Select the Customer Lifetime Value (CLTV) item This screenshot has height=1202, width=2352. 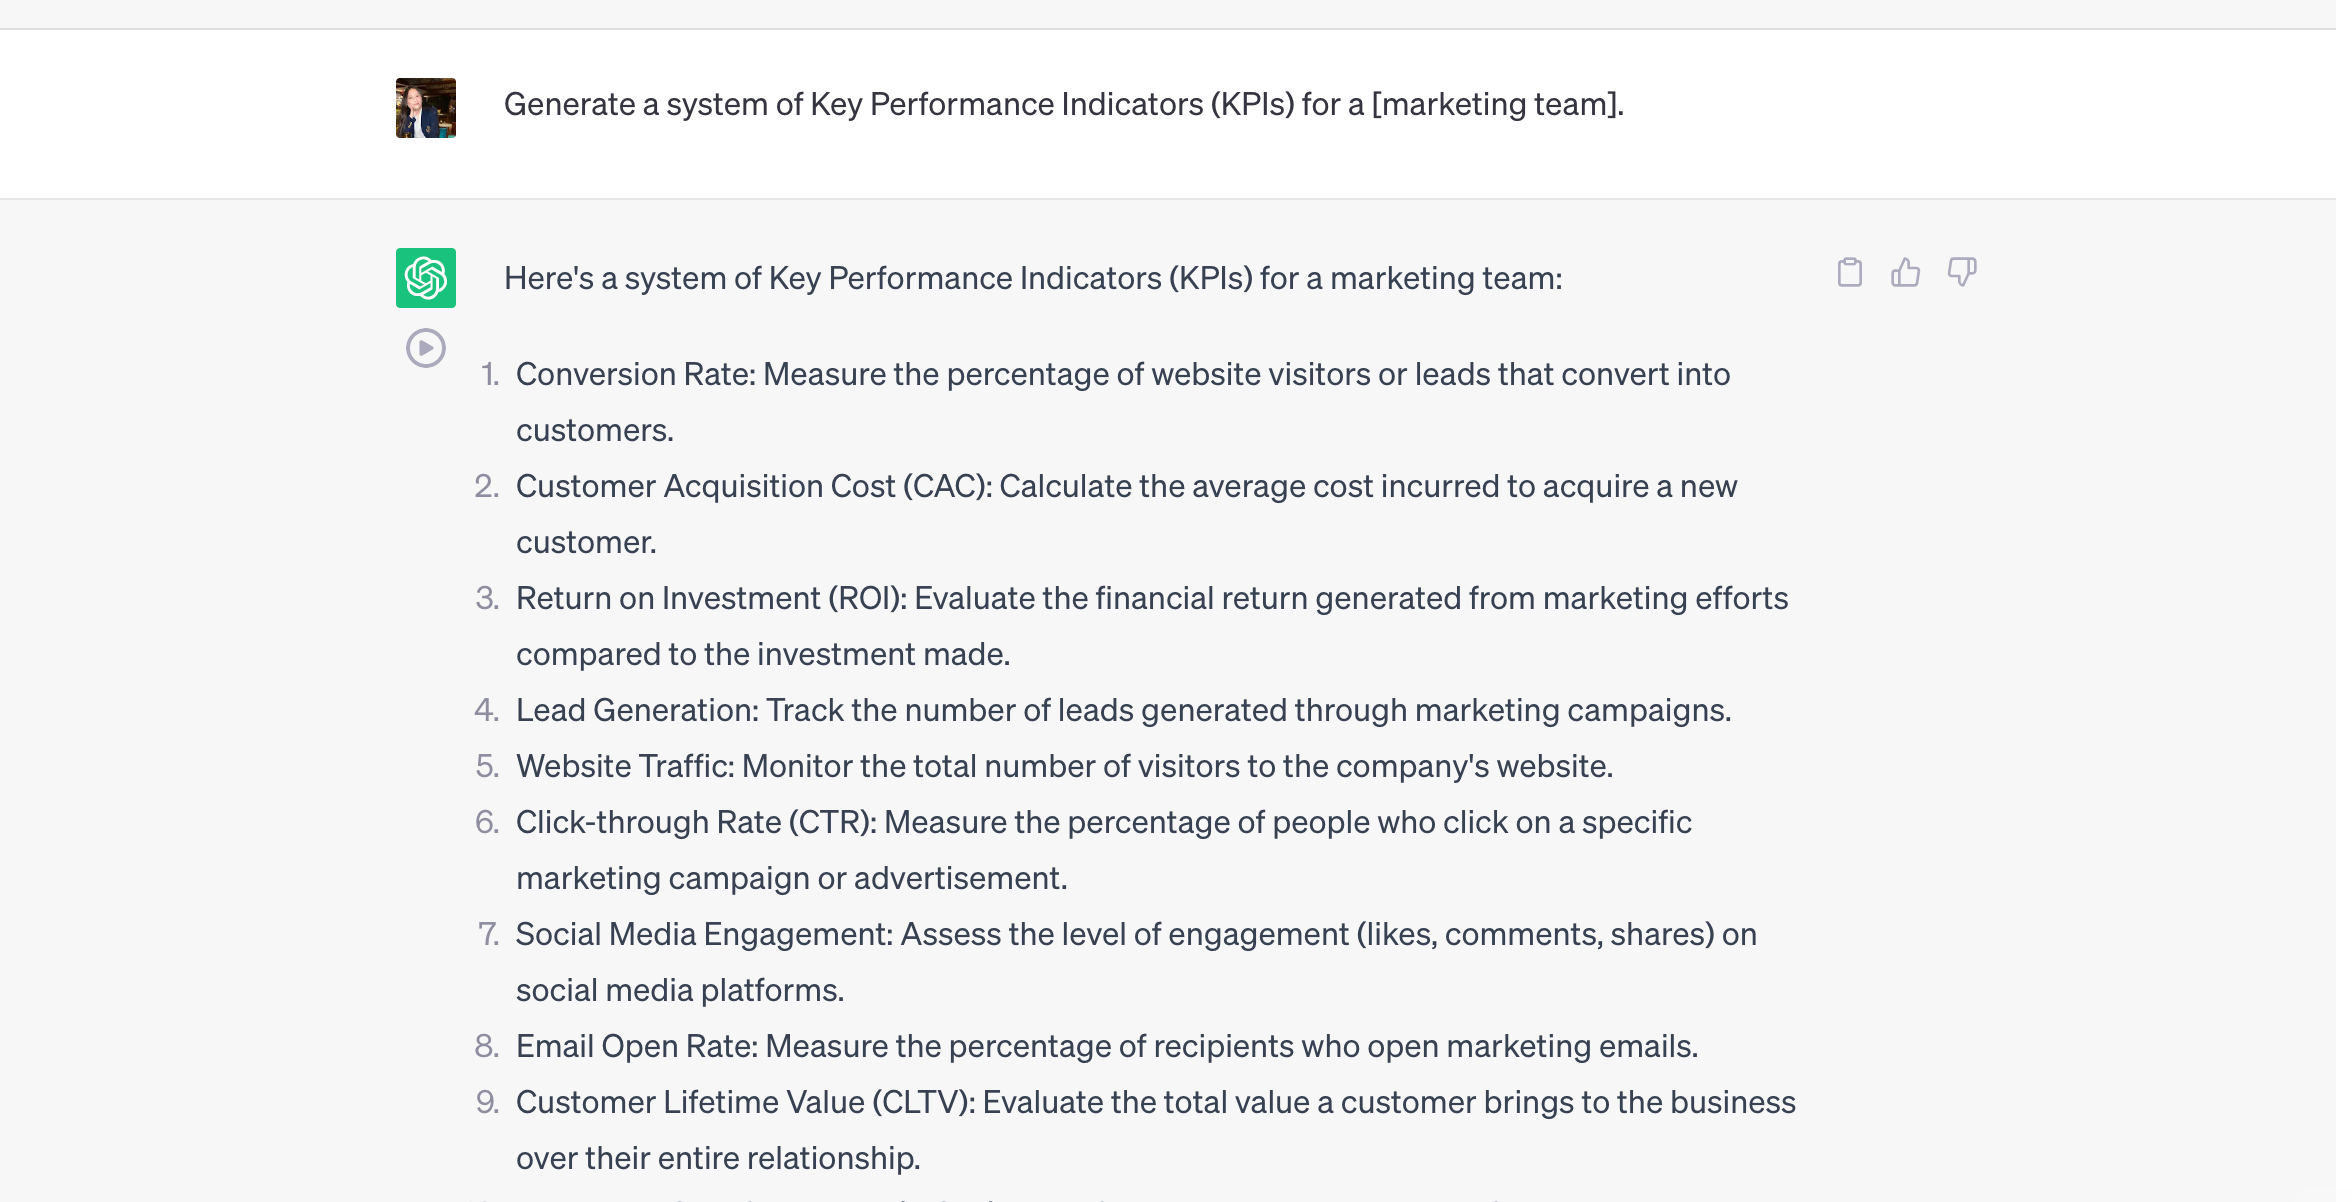[1156, 1130]
